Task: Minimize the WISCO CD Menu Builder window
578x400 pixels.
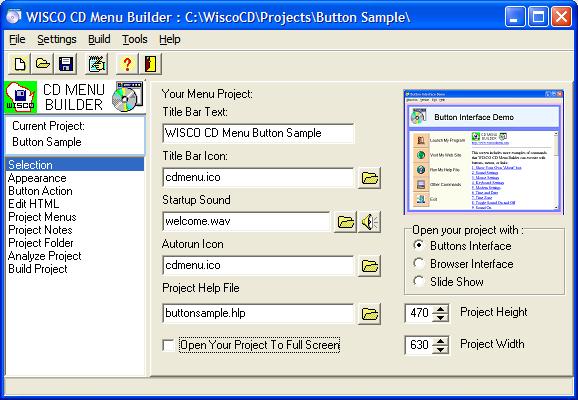Action: tap(515, 17)
